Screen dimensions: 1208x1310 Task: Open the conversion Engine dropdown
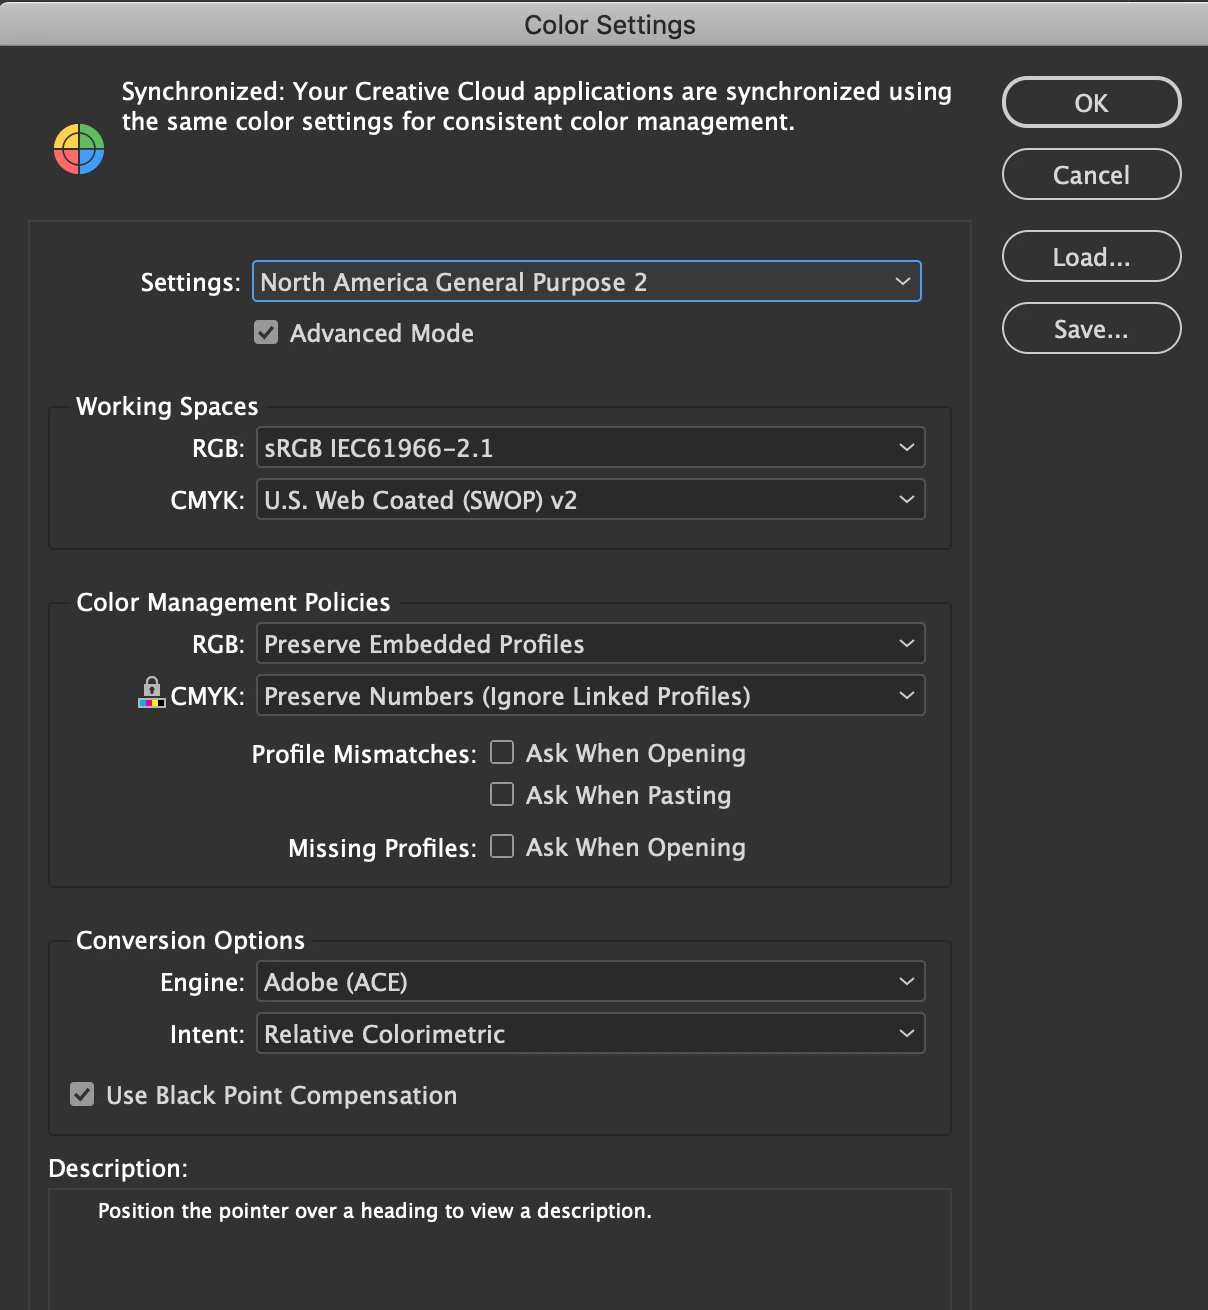pos(591,981)
